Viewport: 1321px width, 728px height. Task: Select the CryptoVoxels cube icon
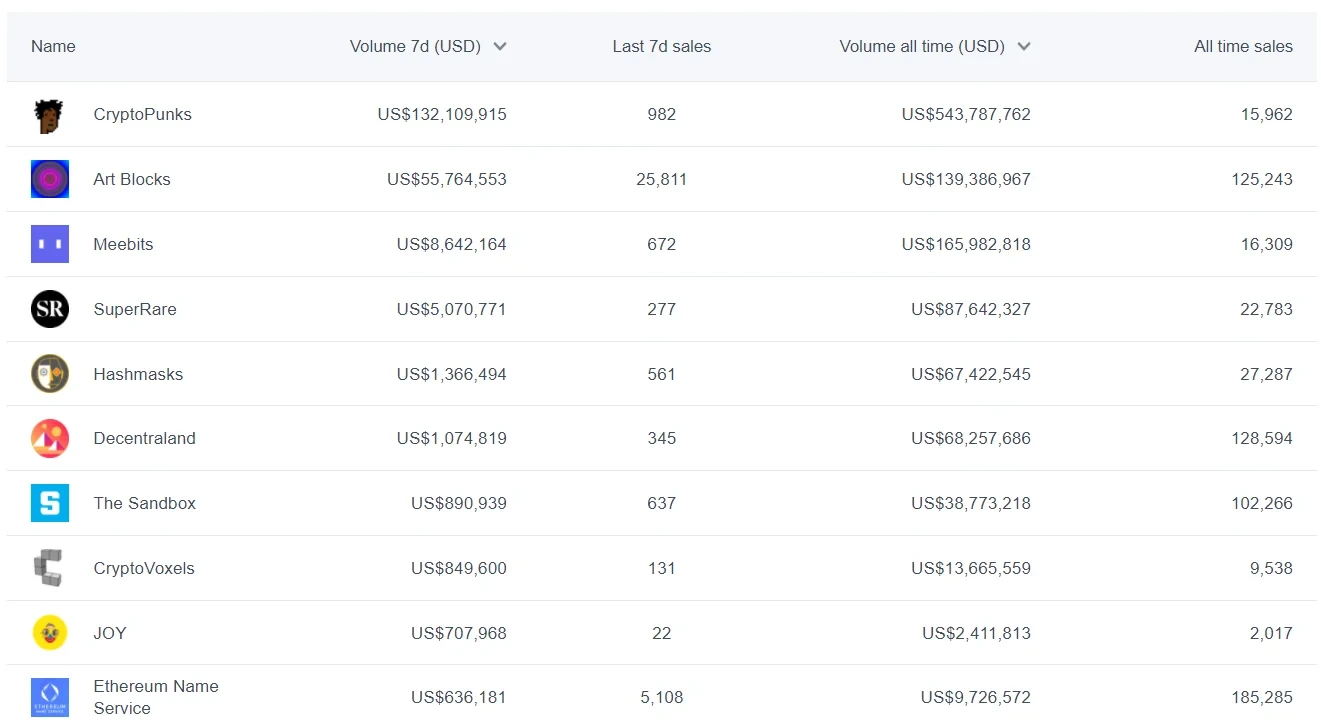click(x=50, y=568)
